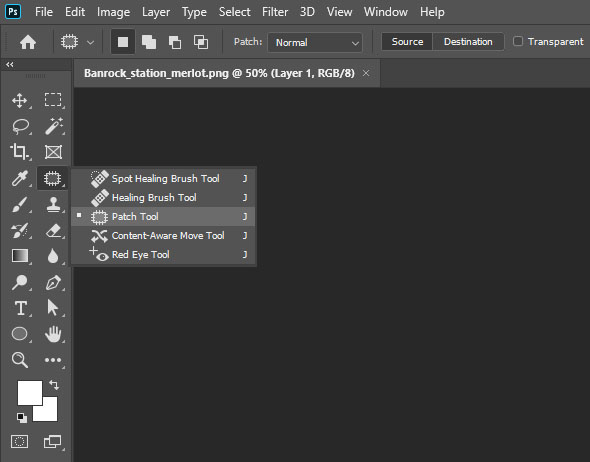
Task: Open the Edit Toolbar three-dots menu
Action: tap(53, 360)
